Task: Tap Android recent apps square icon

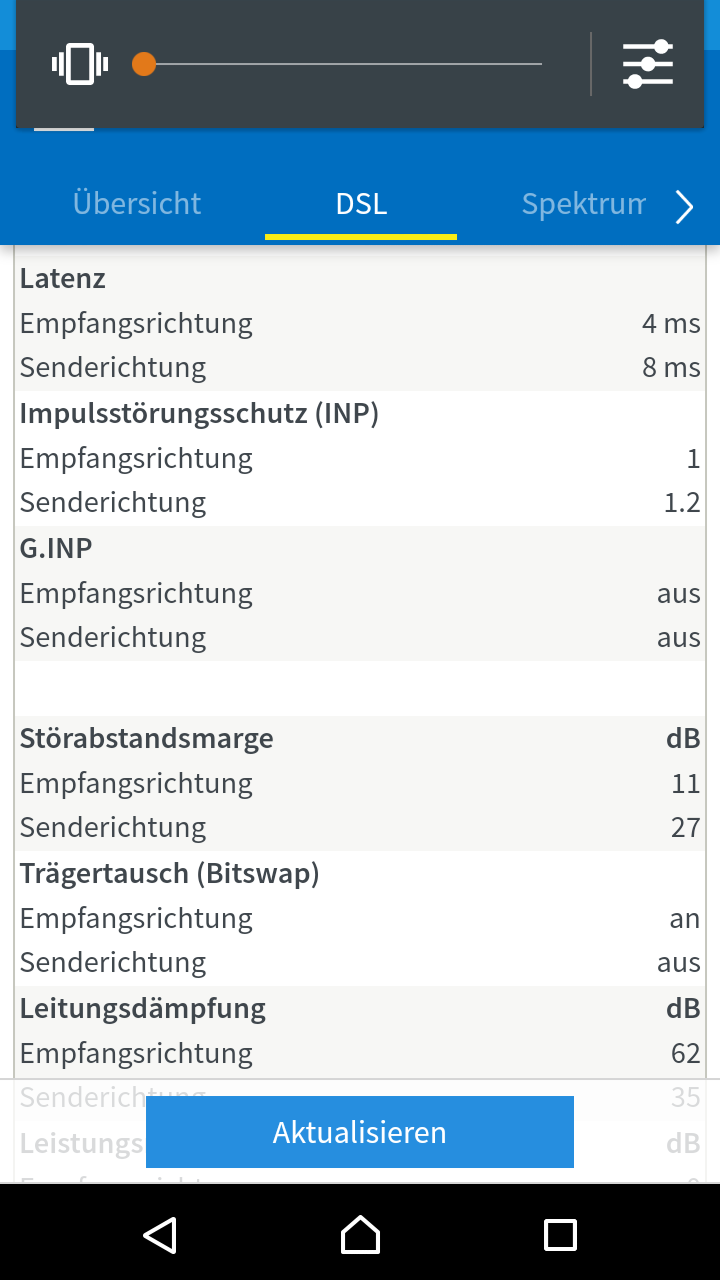Action: (x=560, y=1235)
